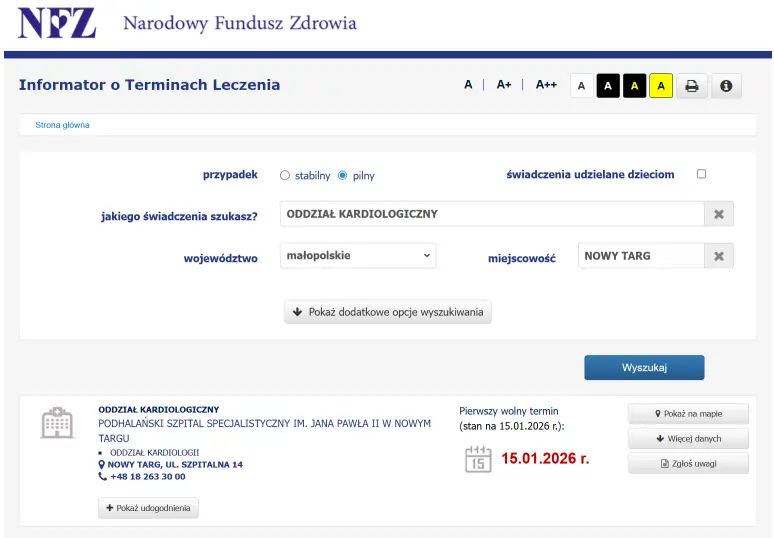
Task: Select medium font size A+
Action: (x=504, y=85)
